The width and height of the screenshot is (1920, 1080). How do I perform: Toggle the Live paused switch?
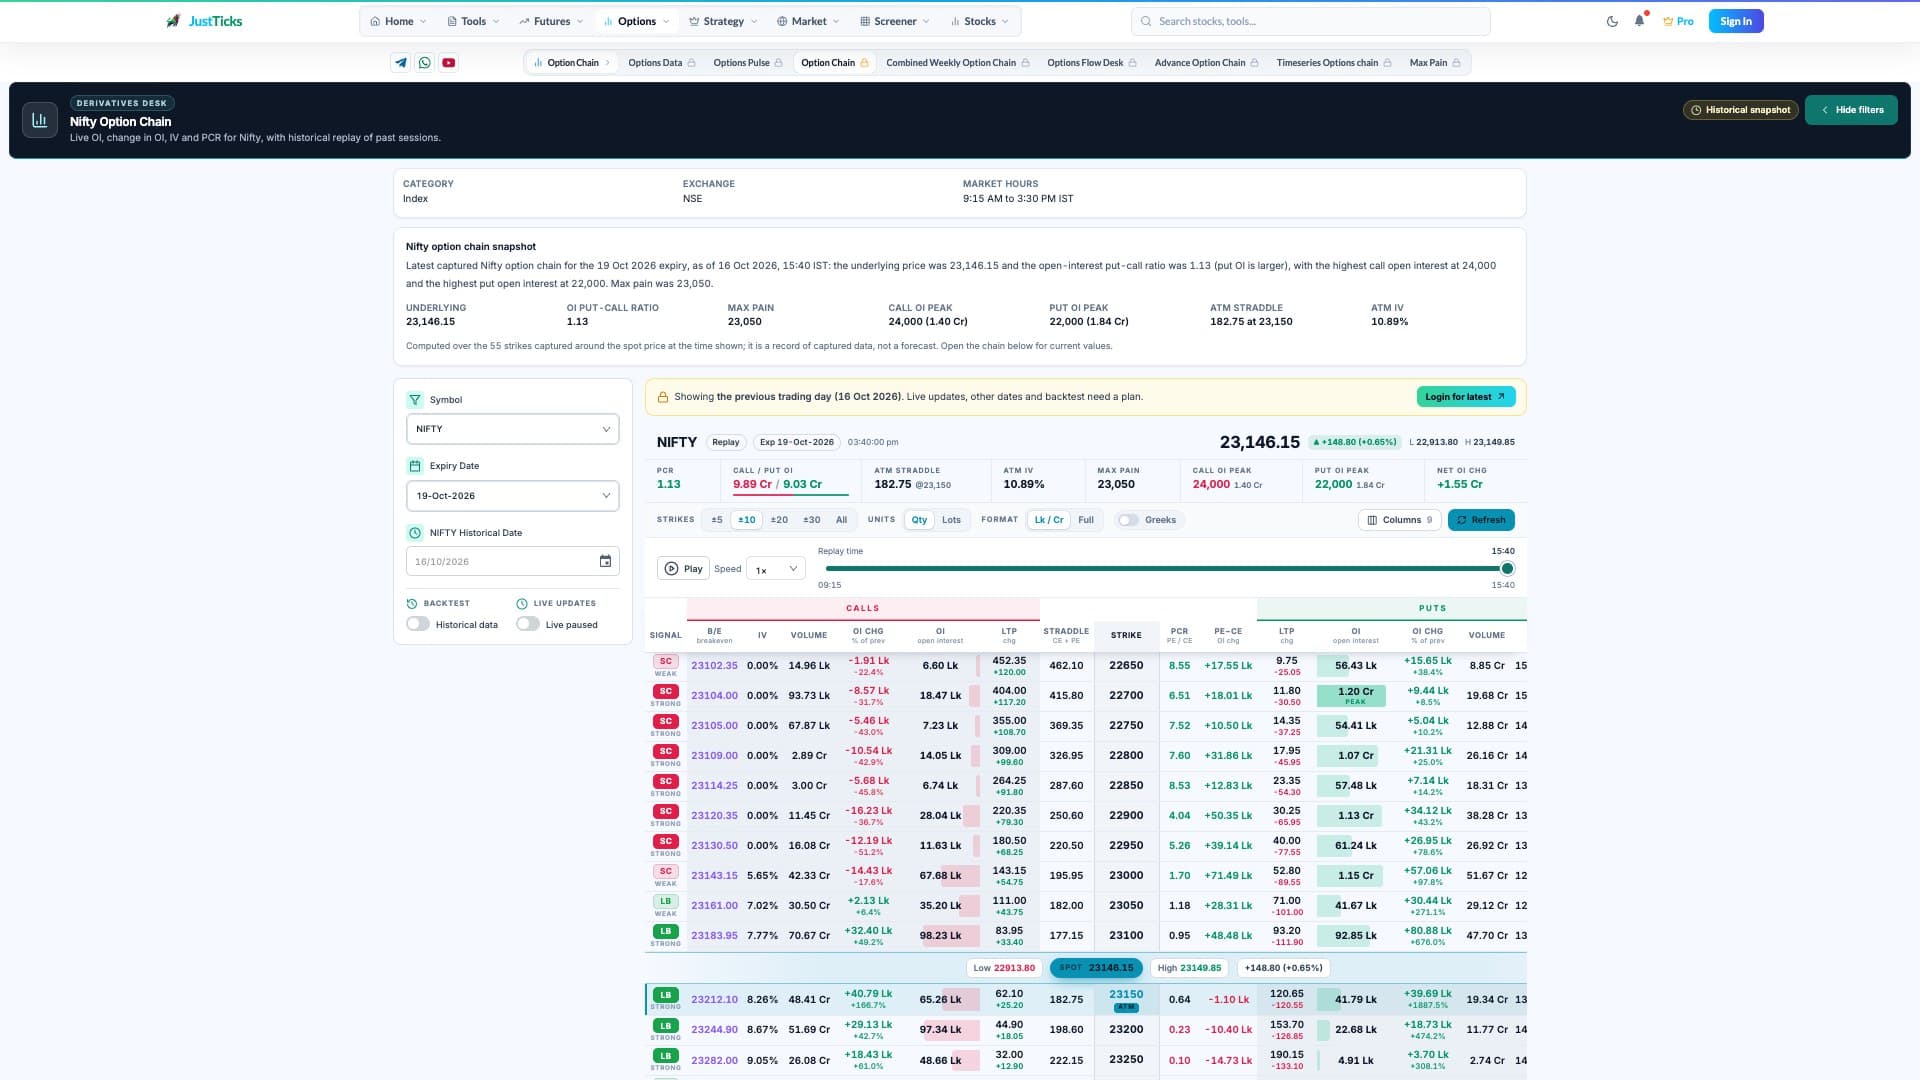528,624
